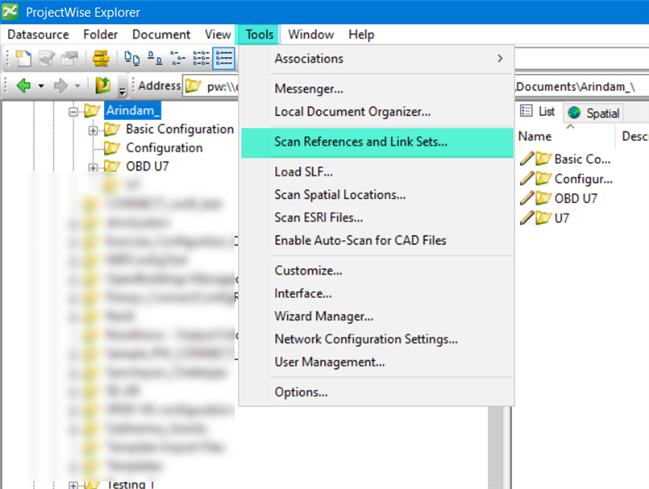Open the back history dropdown arrow
Viewport: 649px width, 489px height.
click(41, 86)
